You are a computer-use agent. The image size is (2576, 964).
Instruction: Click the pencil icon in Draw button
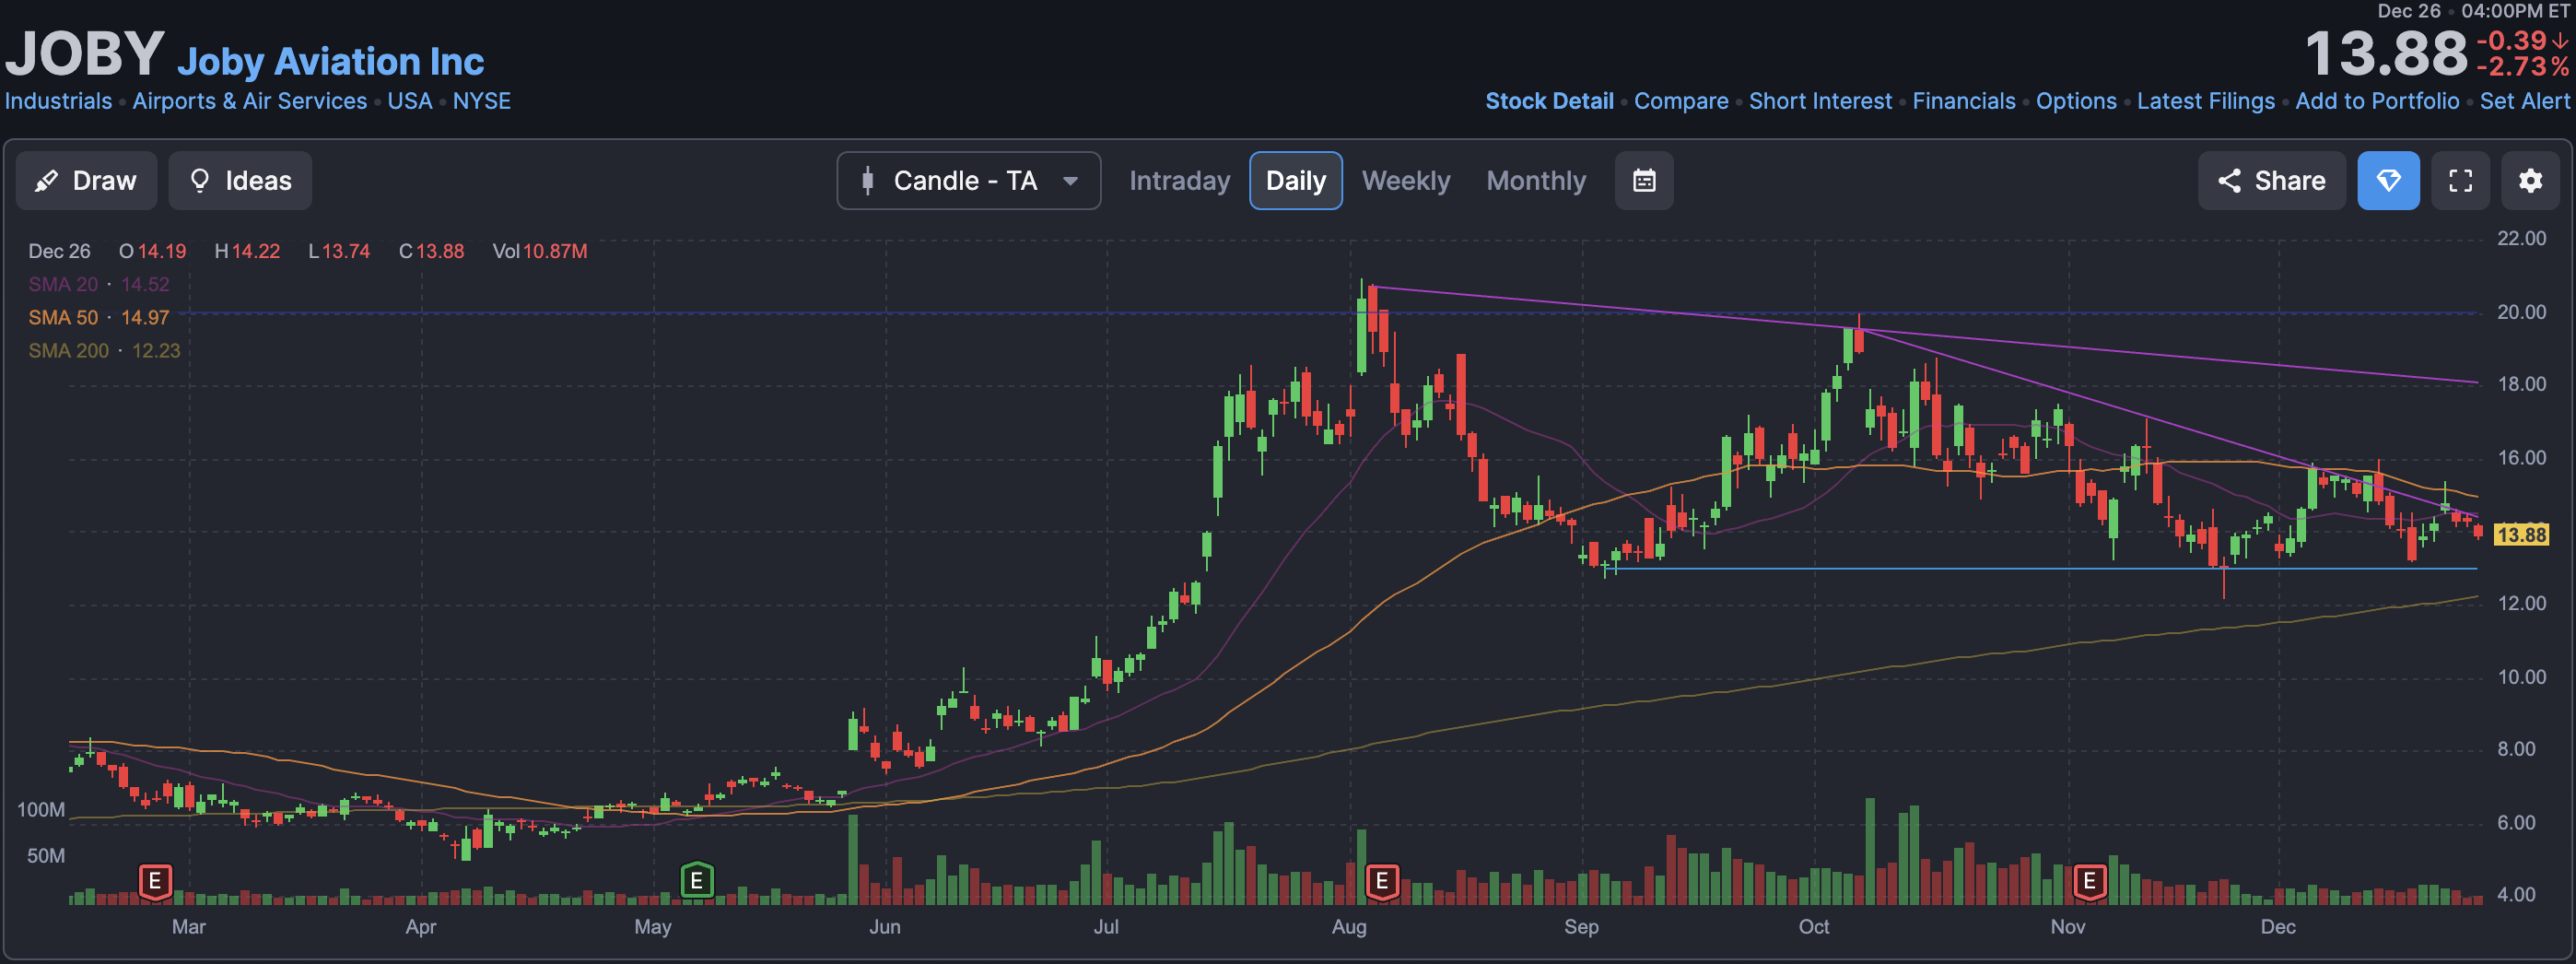pos(46,181)
